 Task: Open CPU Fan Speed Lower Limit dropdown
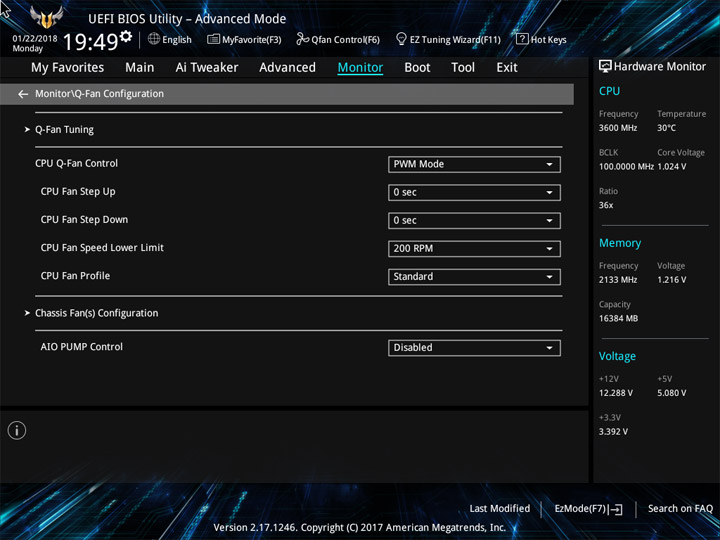[474, 248]
